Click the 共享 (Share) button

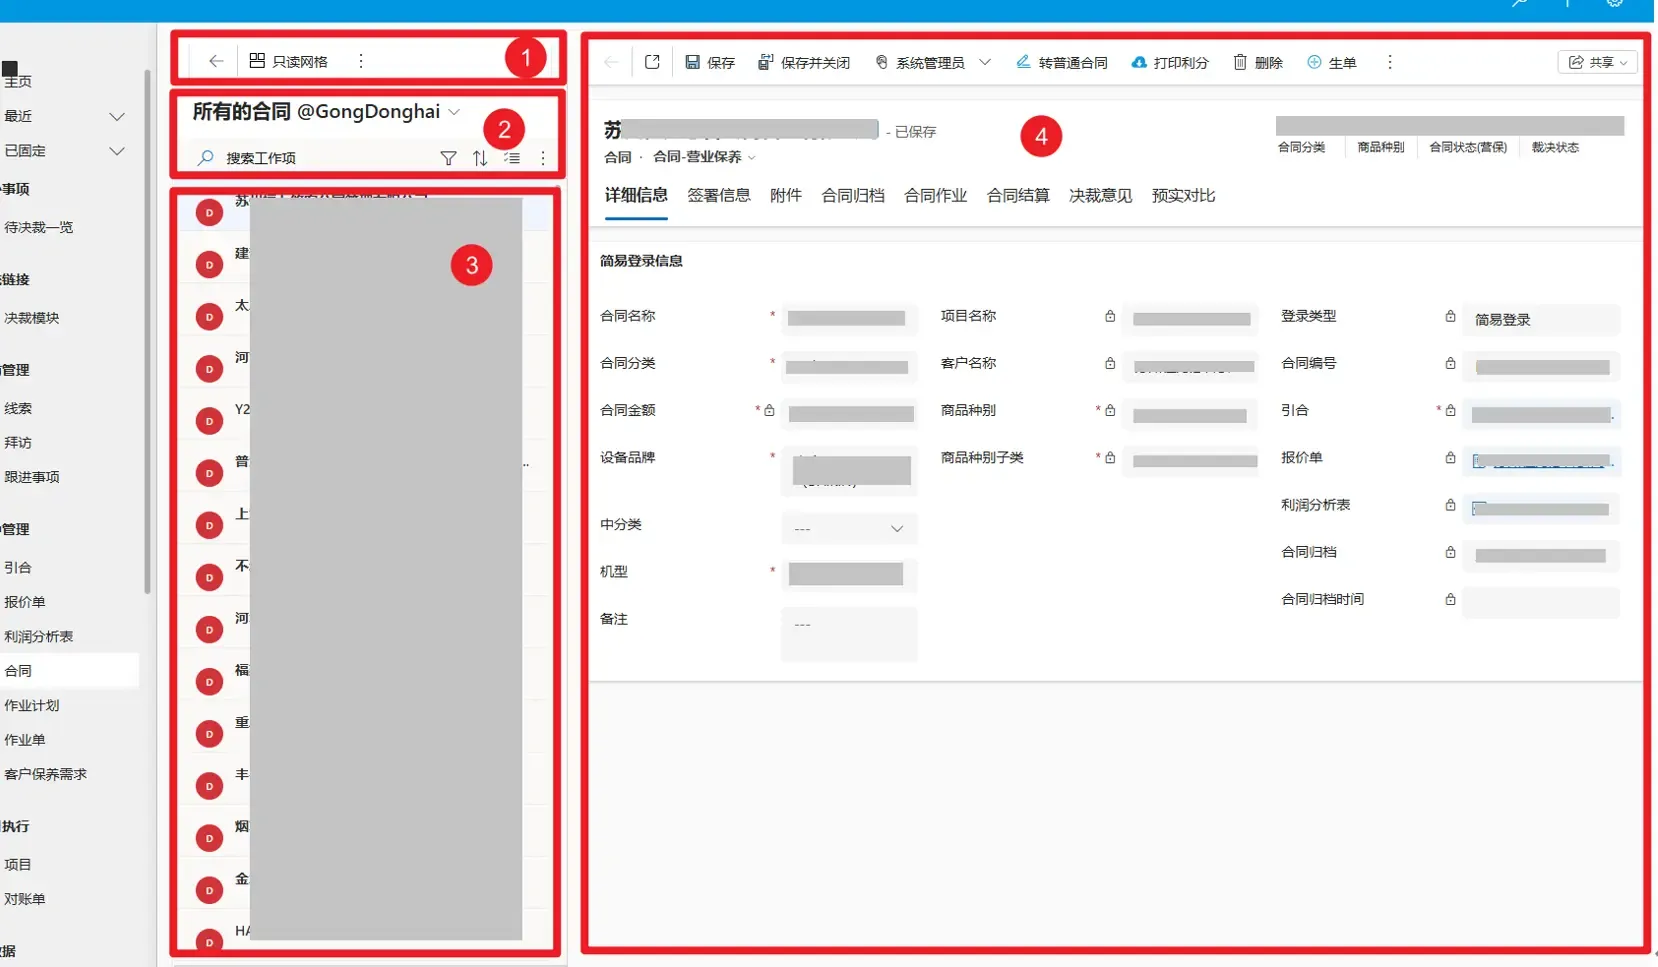tap(1596, 62)
